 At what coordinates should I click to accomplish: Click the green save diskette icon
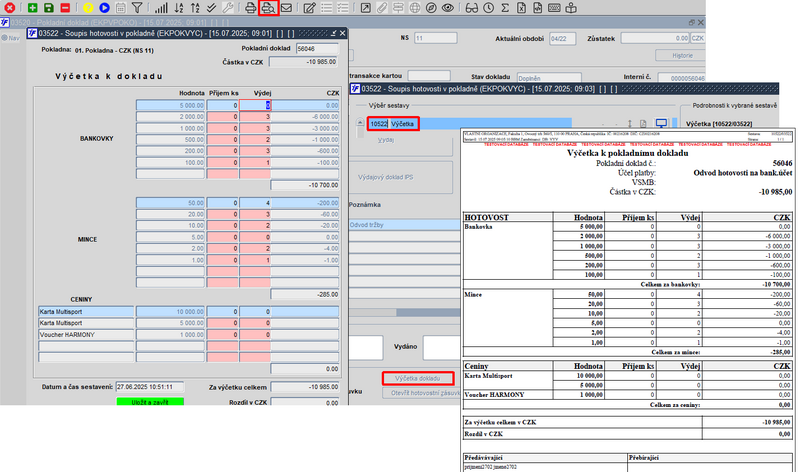pos(48,8)
